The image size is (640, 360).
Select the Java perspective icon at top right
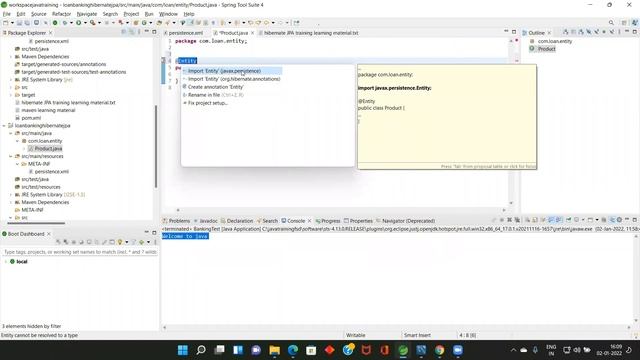(634, 23)
